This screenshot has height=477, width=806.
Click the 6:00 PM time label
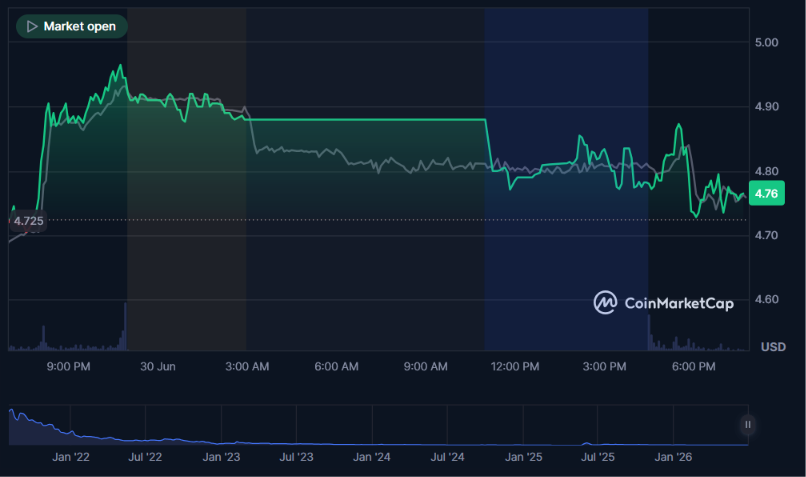click(694, 366)
